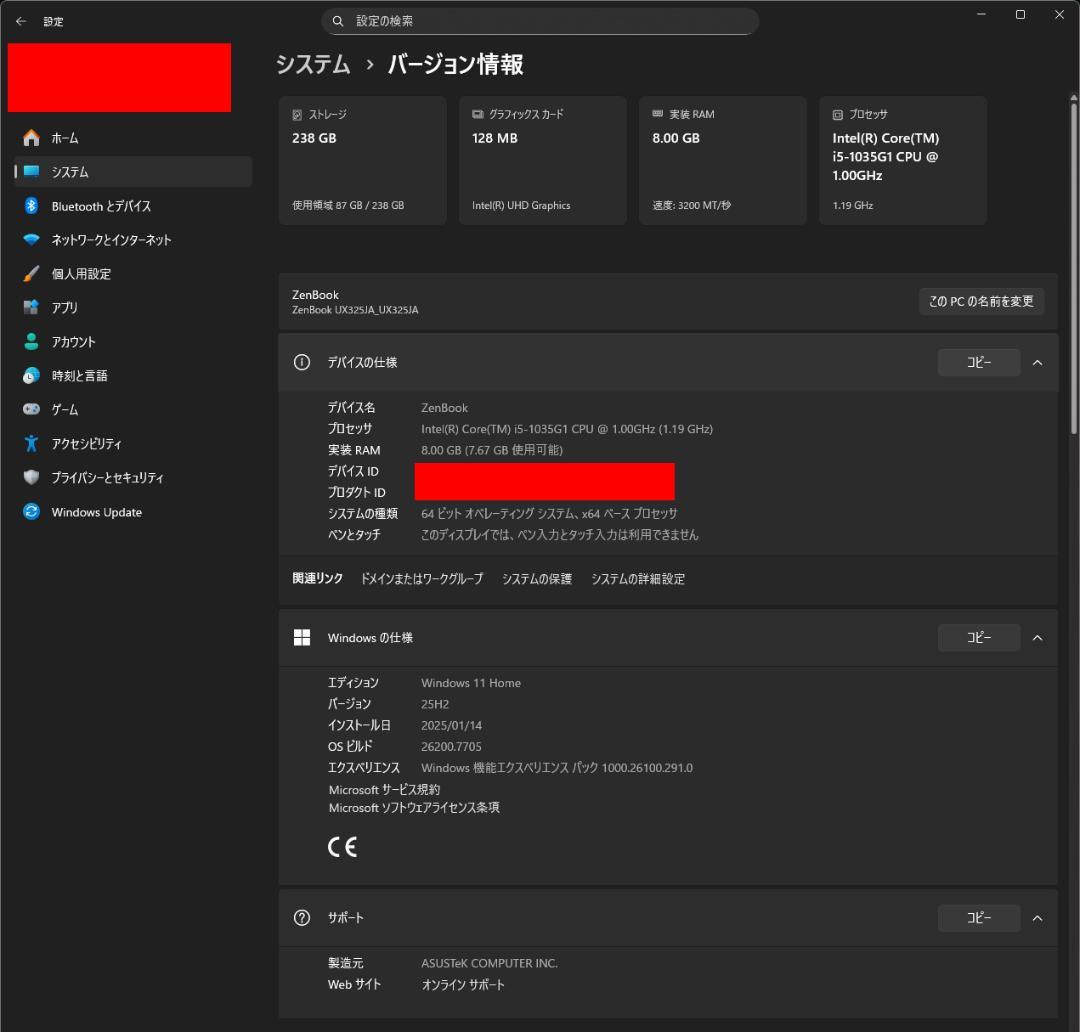Viewport: 1080px width, 1032px height.
Task: Collapse the サポート section
Action: (x=1037, y=917)
